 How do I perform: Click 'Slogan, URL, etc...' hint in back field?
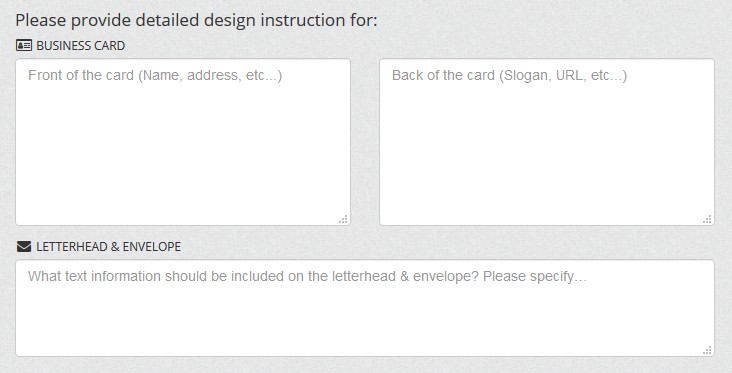pos(563,75)
